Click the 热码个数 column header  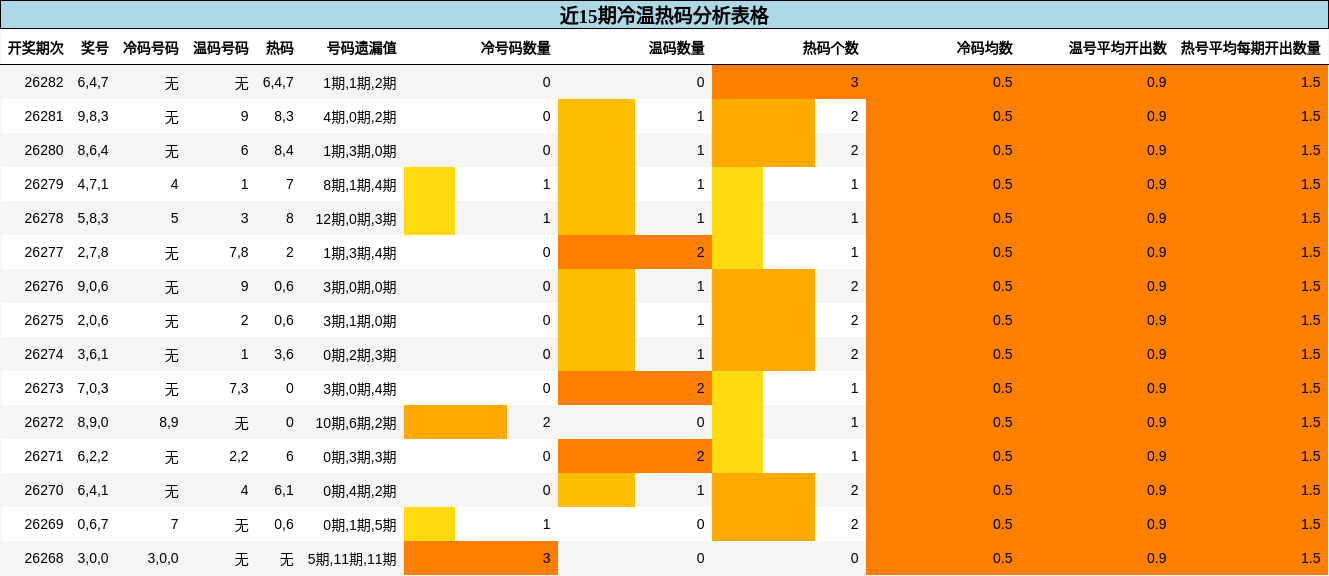pos(831,48)
